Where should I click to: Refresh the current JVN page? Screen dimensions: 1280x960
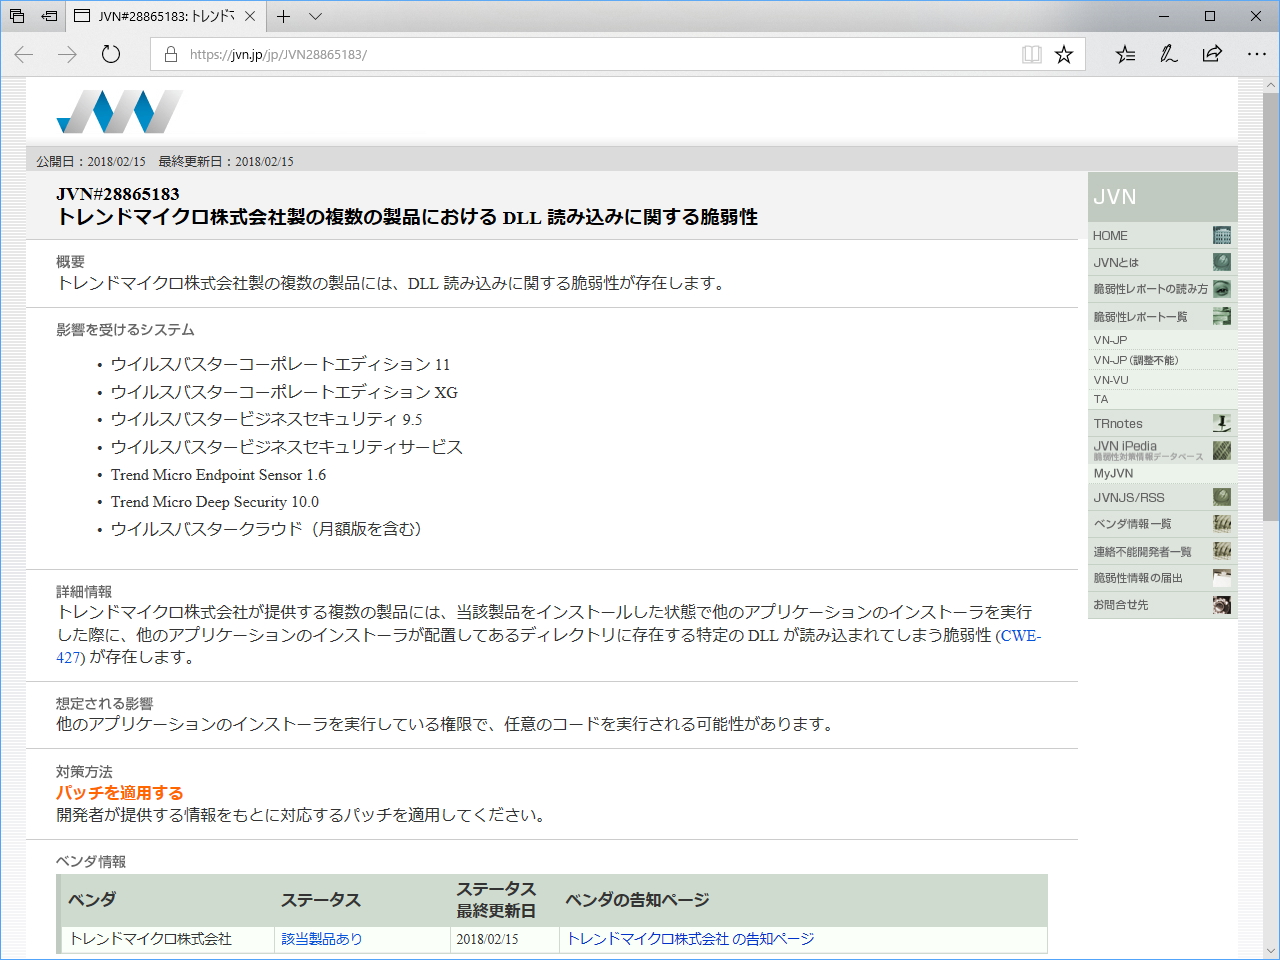click(x=110, y=54)
